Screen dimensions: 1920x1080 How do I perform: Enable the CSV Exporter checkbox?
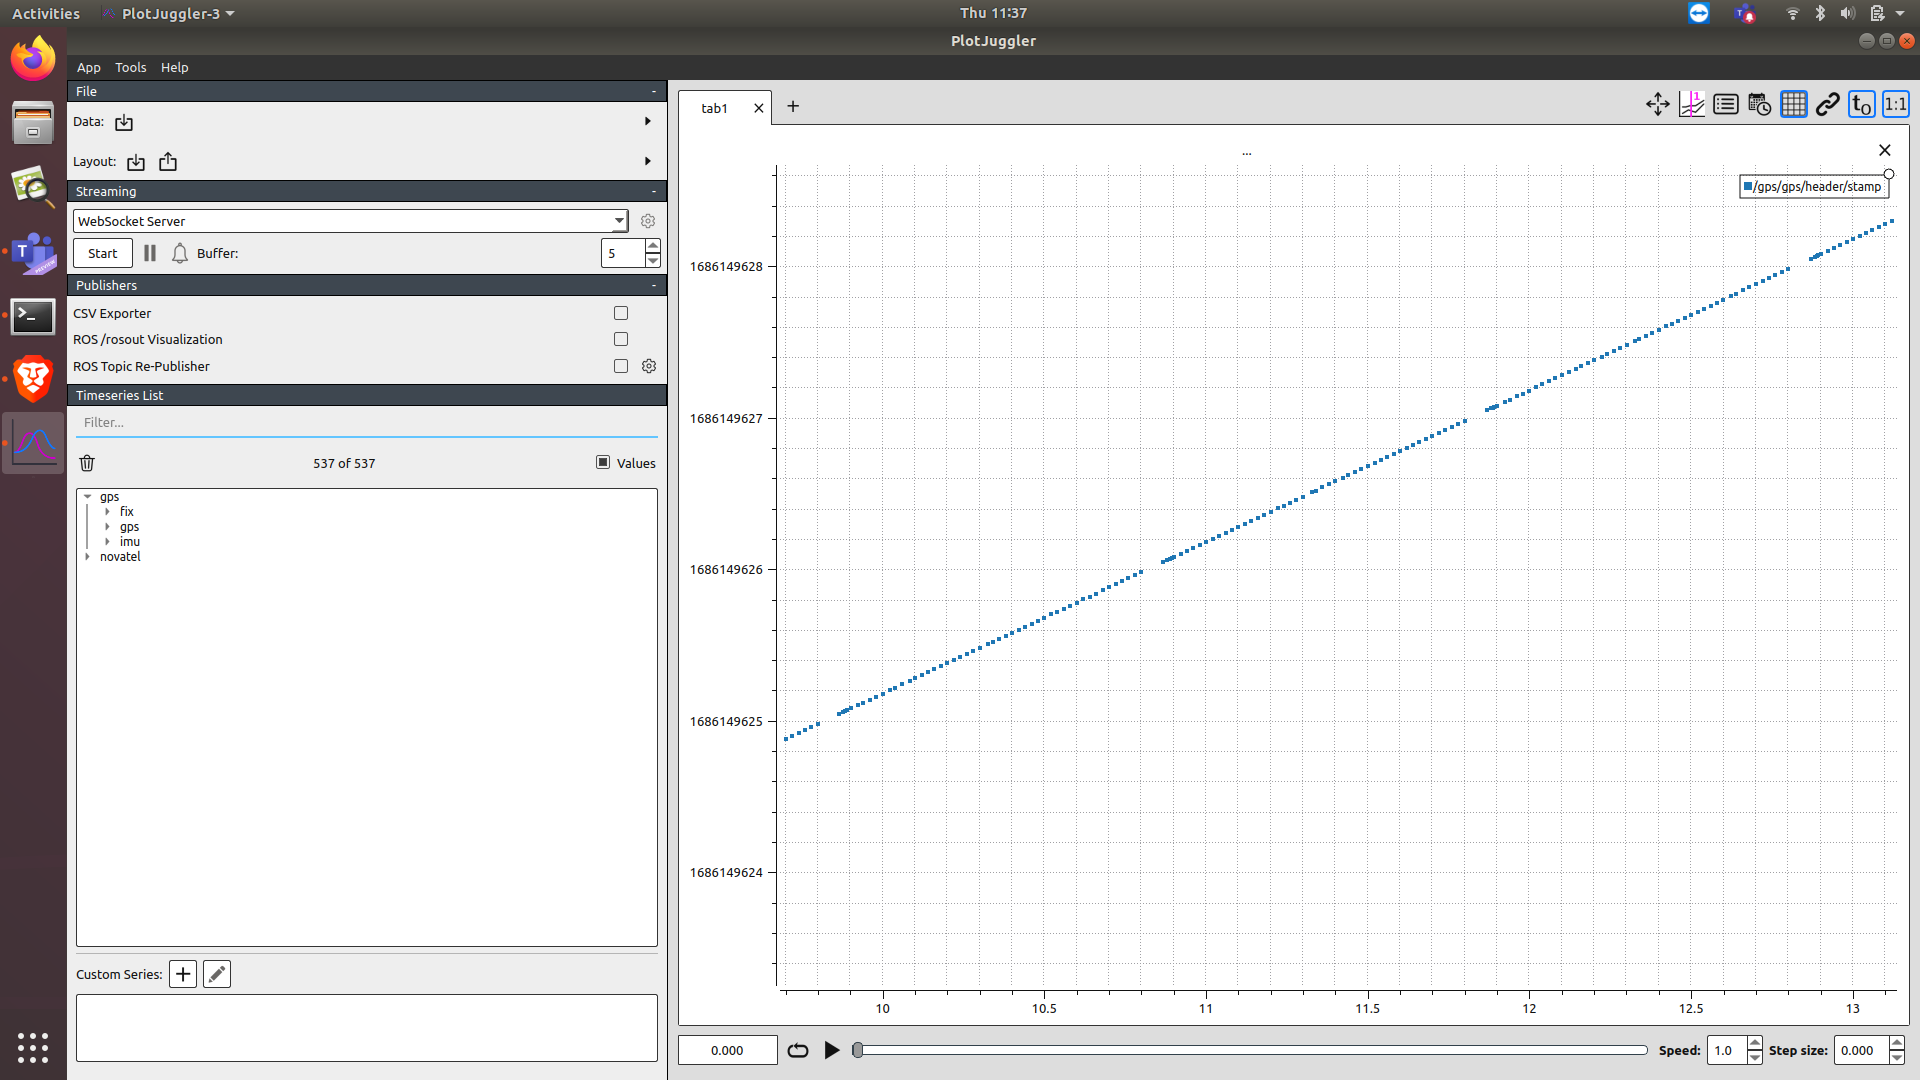[x=621, y=313]
